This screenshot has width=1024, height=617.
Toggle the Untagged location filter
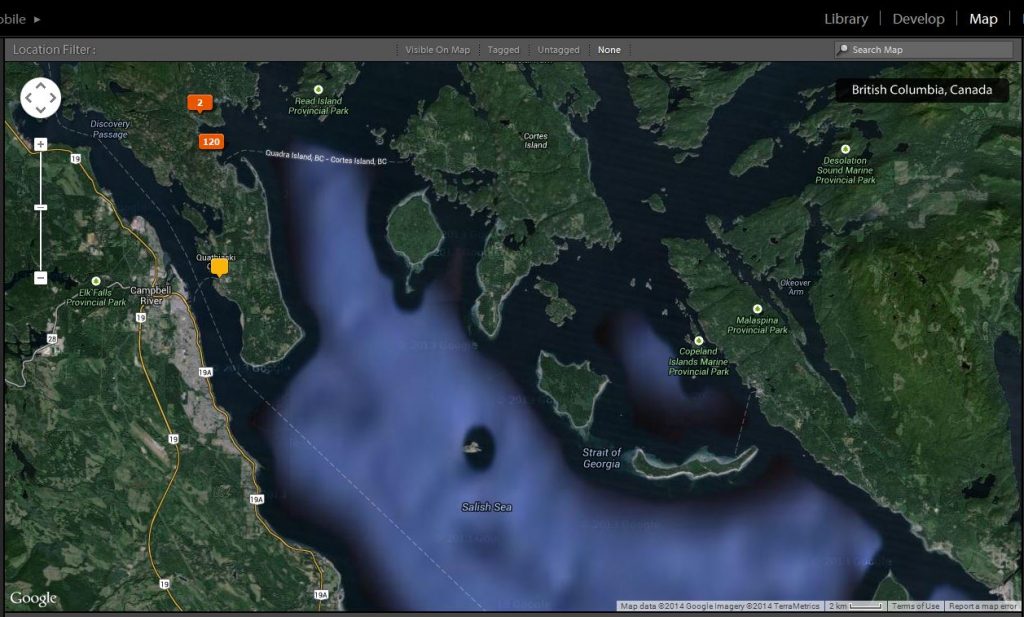tap(558, 50)
